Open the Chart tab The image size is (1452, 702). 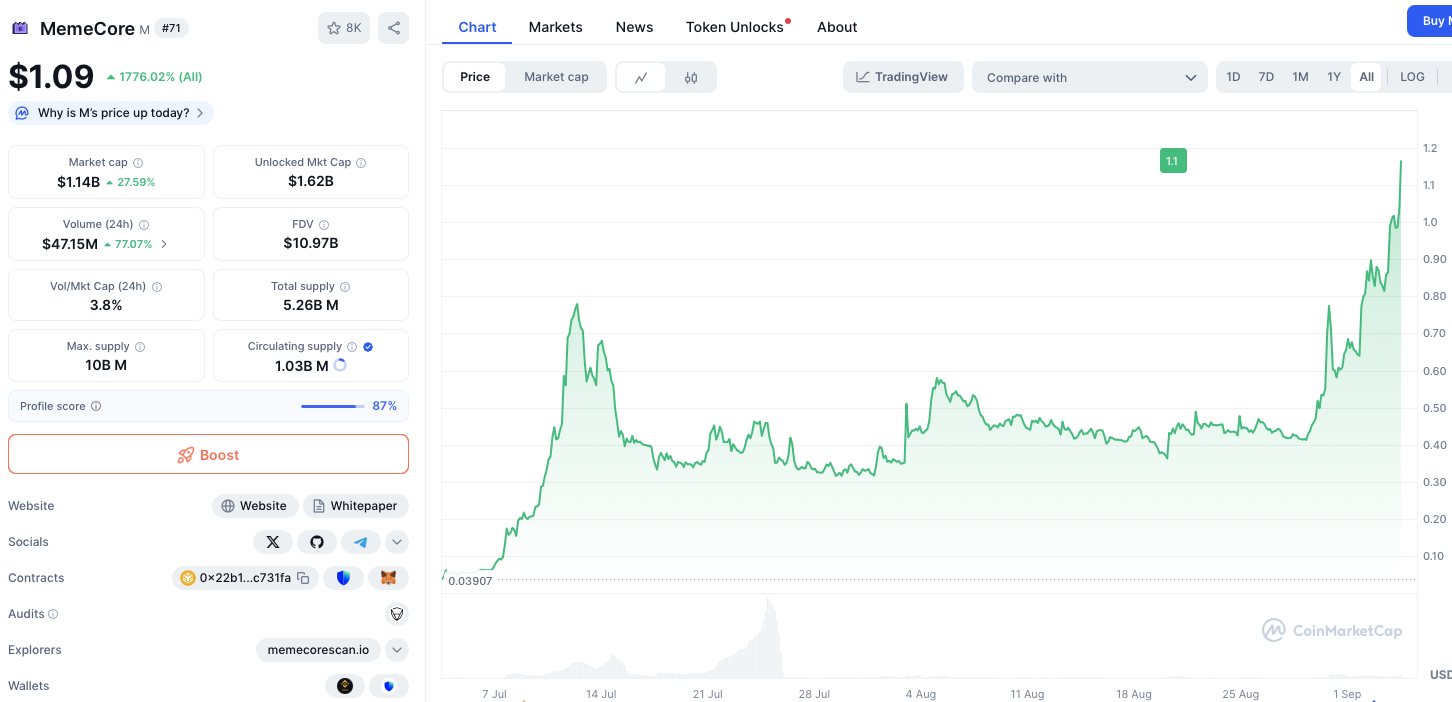click(477, 27)
